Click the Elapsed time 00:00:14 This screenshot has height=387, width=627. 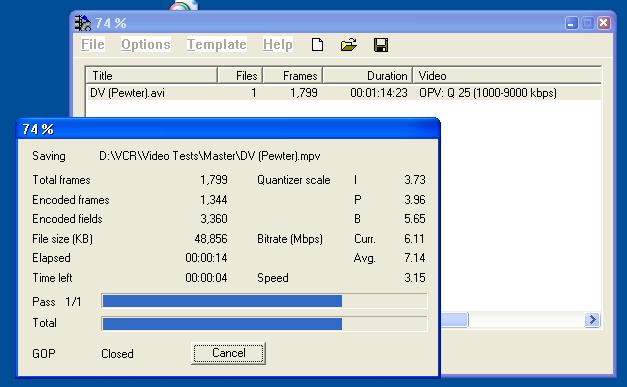(x=206, y=258)
